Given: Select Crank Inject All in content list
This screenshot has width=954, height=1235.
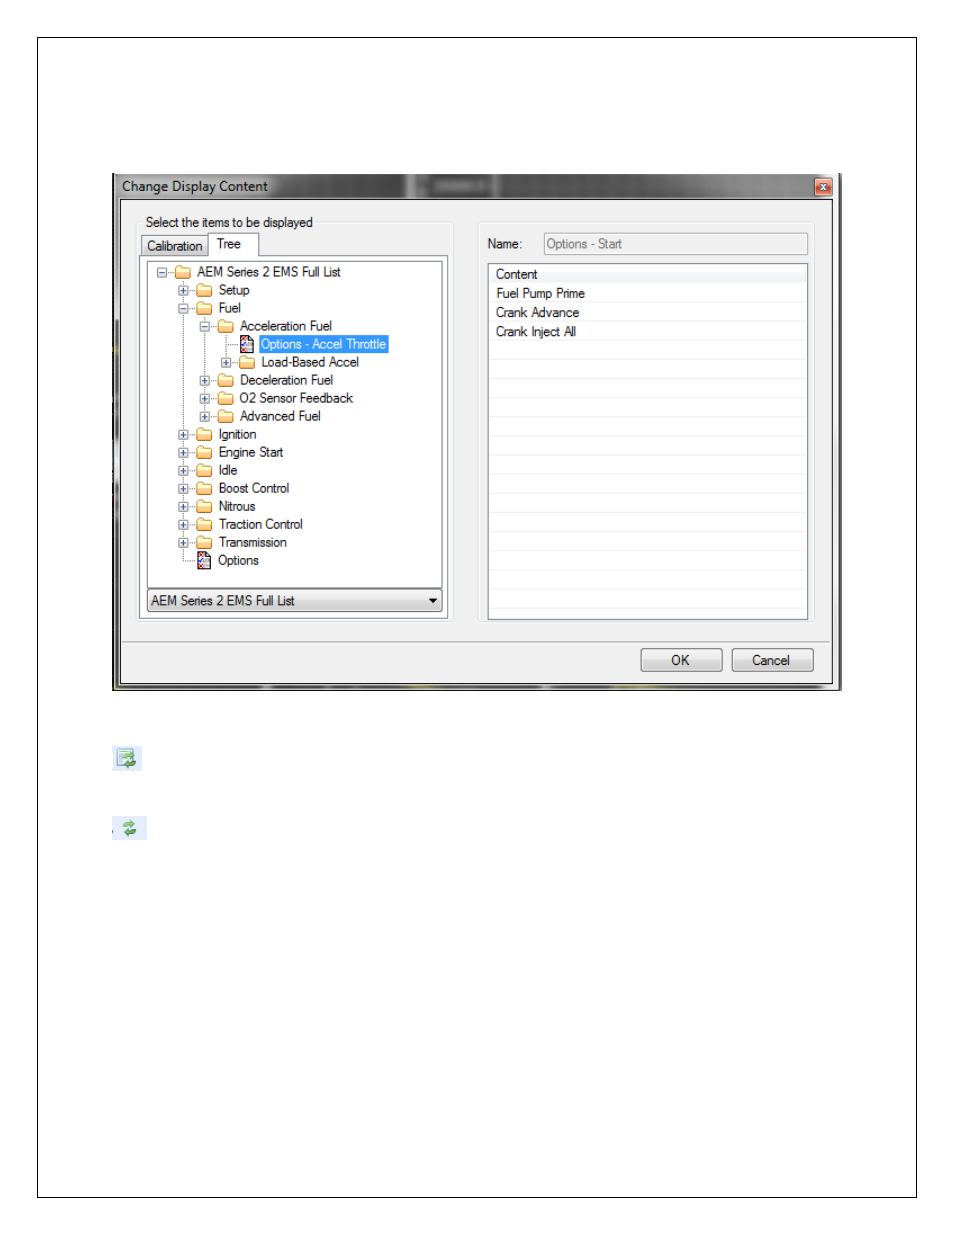Looking at the screenshot, I should [x=647, y=331].
